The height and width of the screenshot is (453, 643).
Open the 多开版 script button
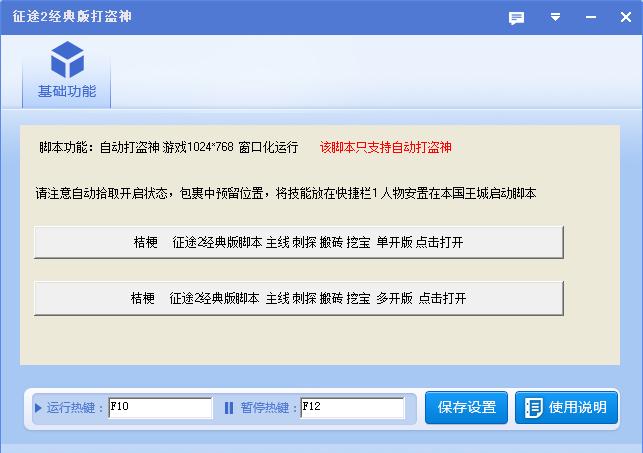[x=299, y=298]
